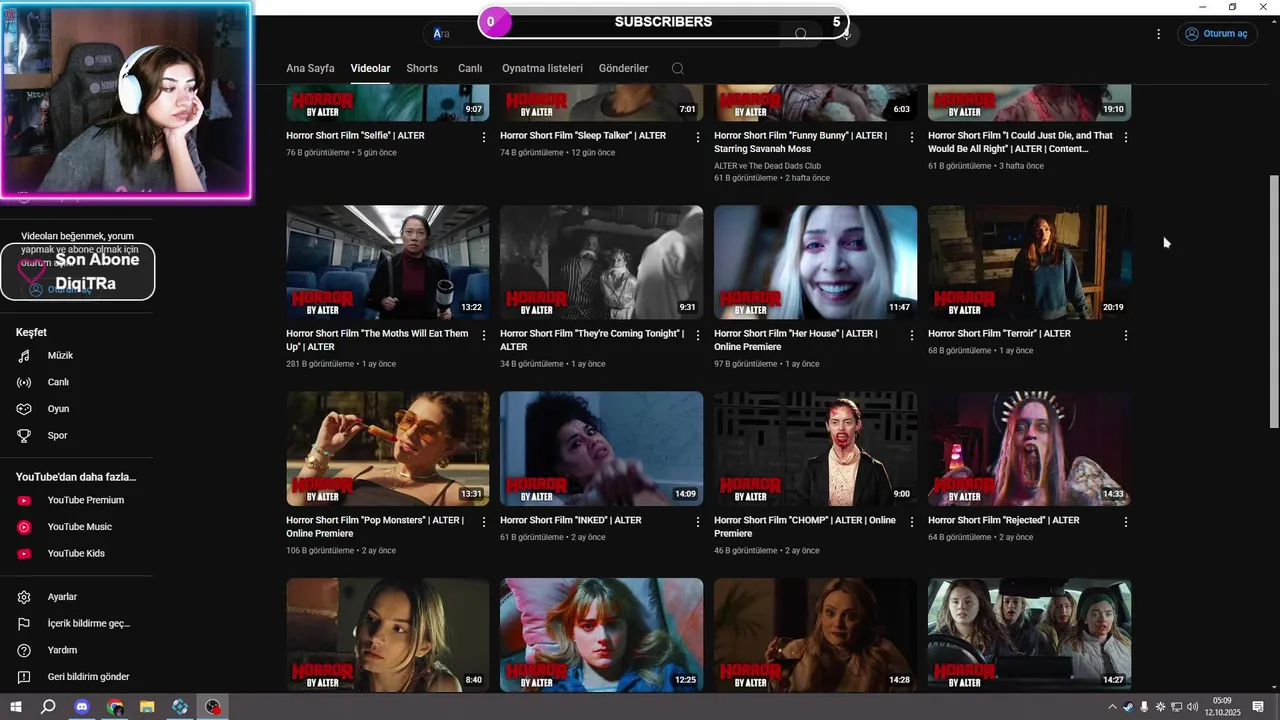Switch to the Shorts tab
Viewport: 1280px width, 720px height.
coord(422,68)
